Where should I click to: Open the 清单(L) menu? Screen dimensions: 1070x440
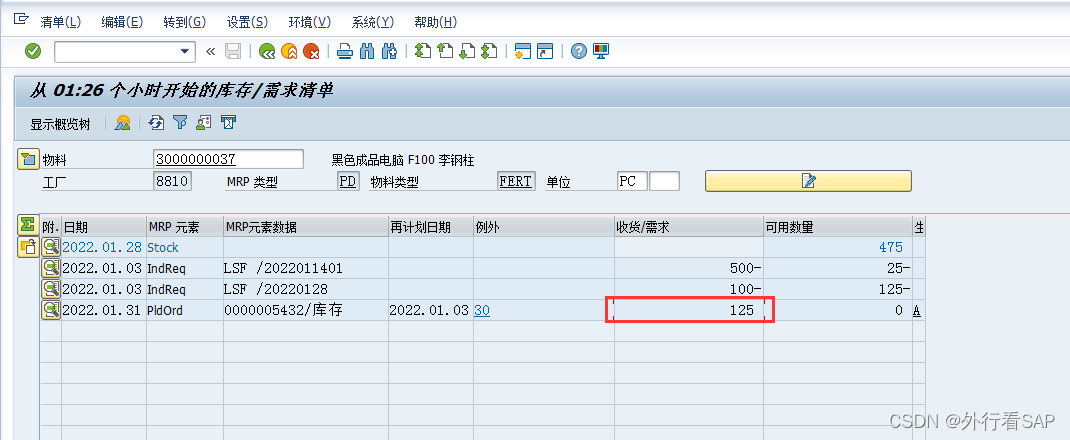point(61,22)
